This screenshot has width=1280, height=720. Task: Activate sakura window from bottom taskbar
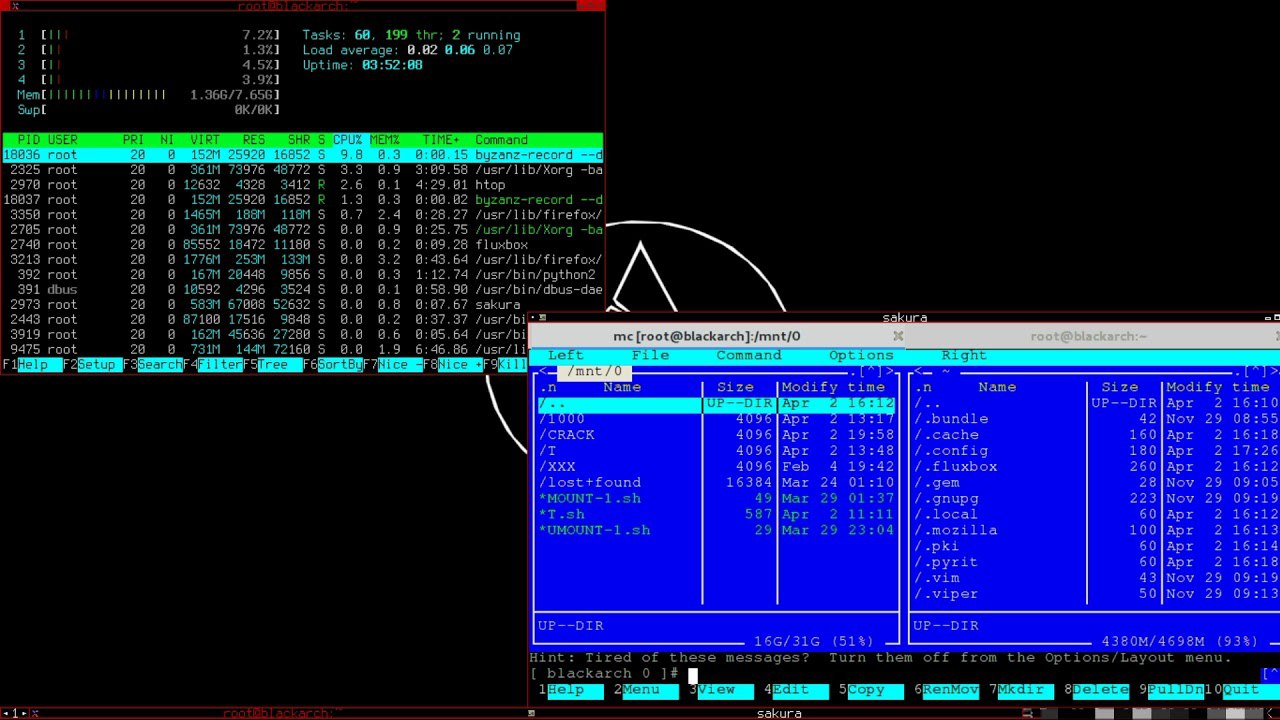779,713
